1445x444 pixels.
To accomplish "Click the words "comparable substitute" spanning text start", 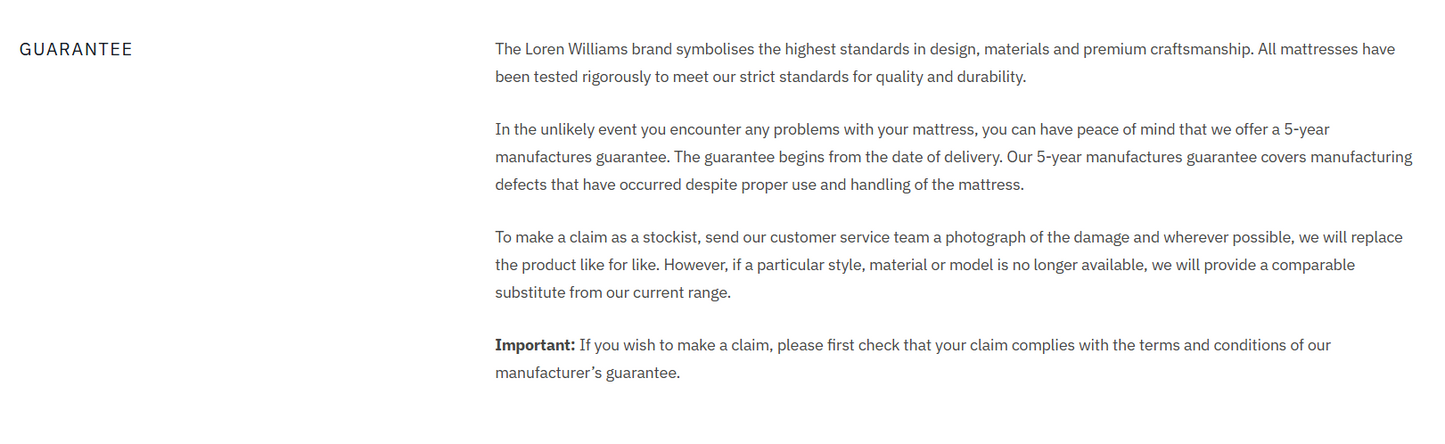I will [x=1298, y=265].
